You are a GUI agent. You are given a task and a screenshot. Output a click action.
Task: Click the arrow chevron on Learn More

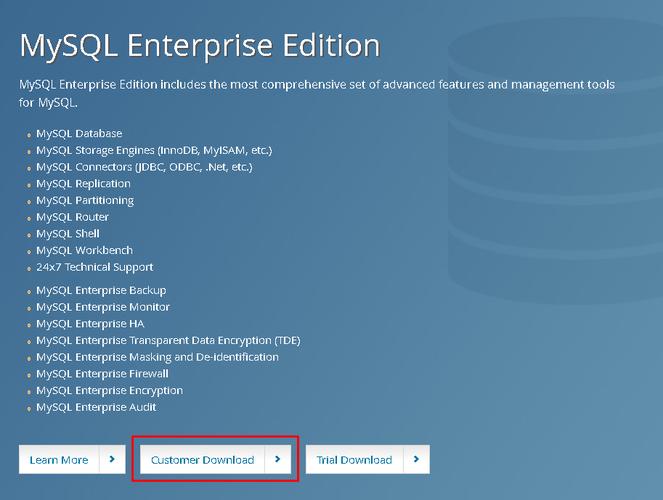[112, 459]
